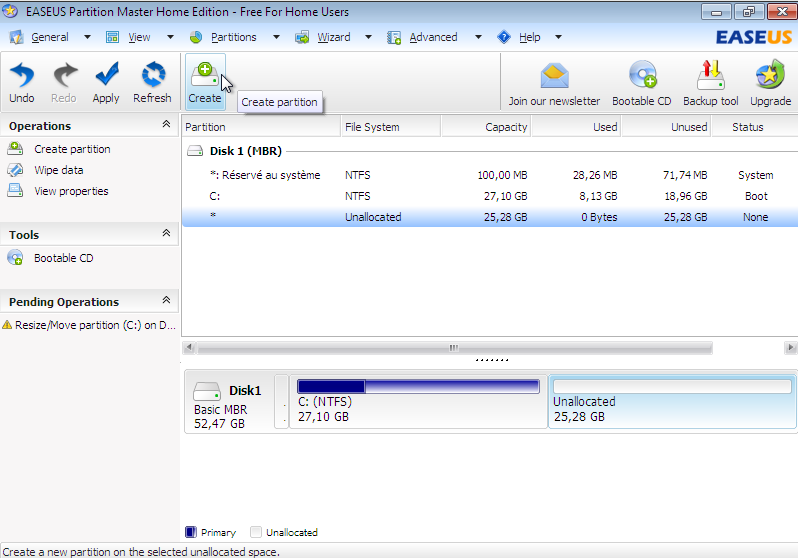Click the View menu icon
This screenshot has width=798, height=558.
tap(112, 37)
